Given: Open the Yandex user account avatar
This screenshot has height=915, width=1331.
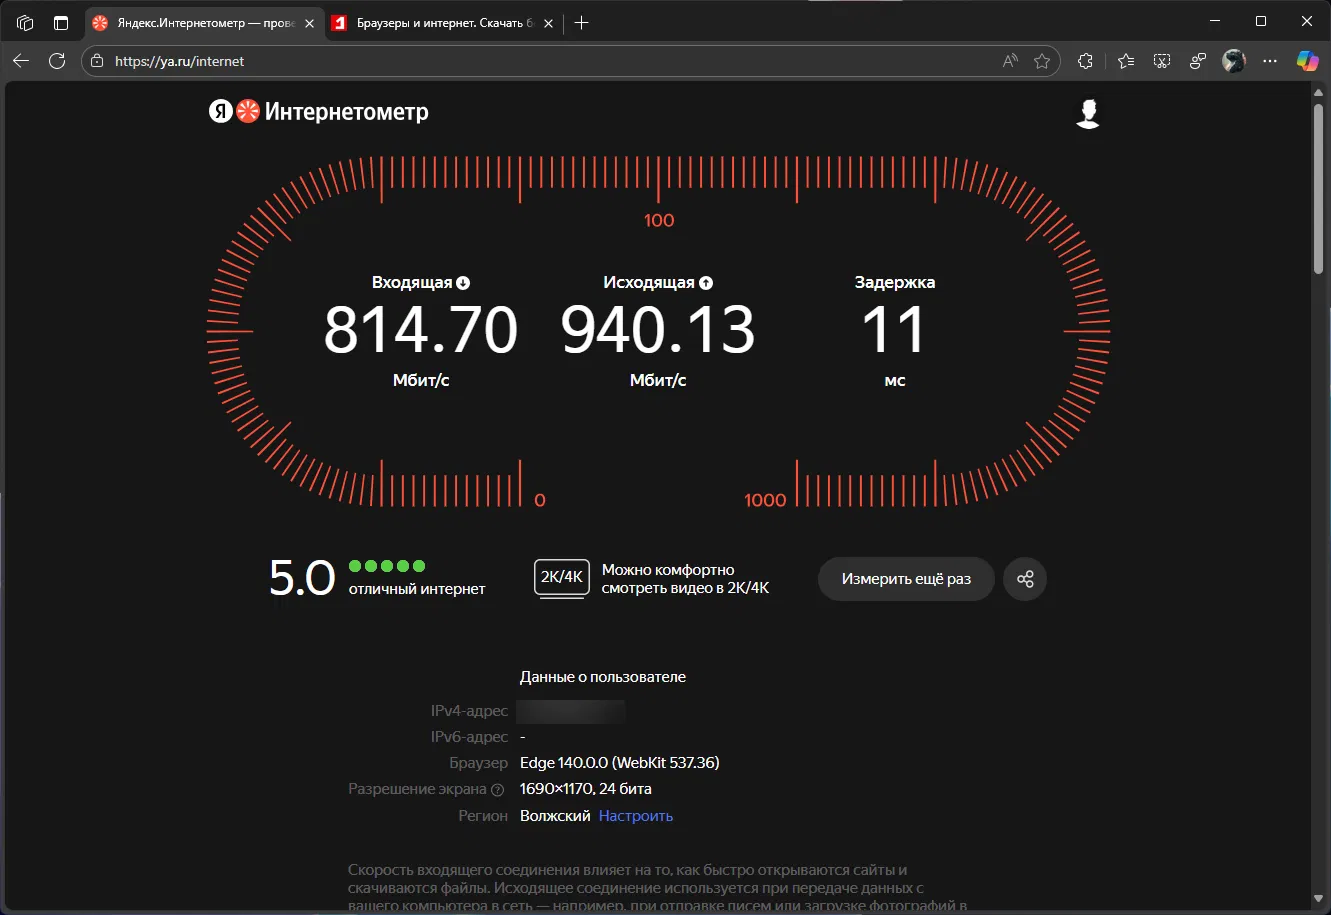Looking at the screenshot, I should pos(1088,113).
